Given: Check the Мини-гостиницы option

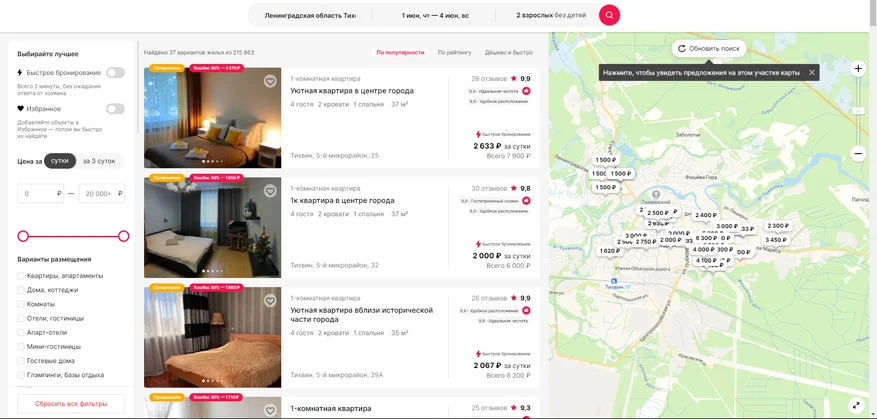Looking at the screenshot, I should point(21,347).
